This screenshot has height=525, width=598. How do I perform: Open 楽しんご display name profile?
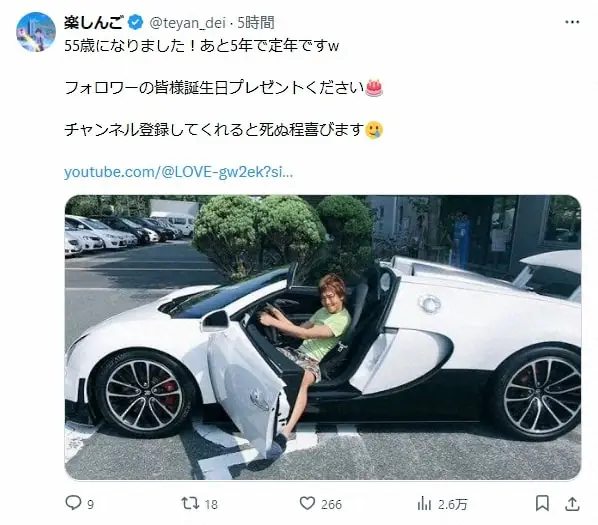coord(93,23)
